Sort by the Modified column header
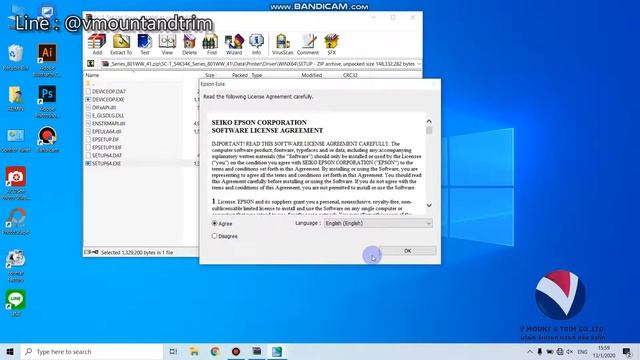This screenshot has width=640, height=360. tap(311, 75)
